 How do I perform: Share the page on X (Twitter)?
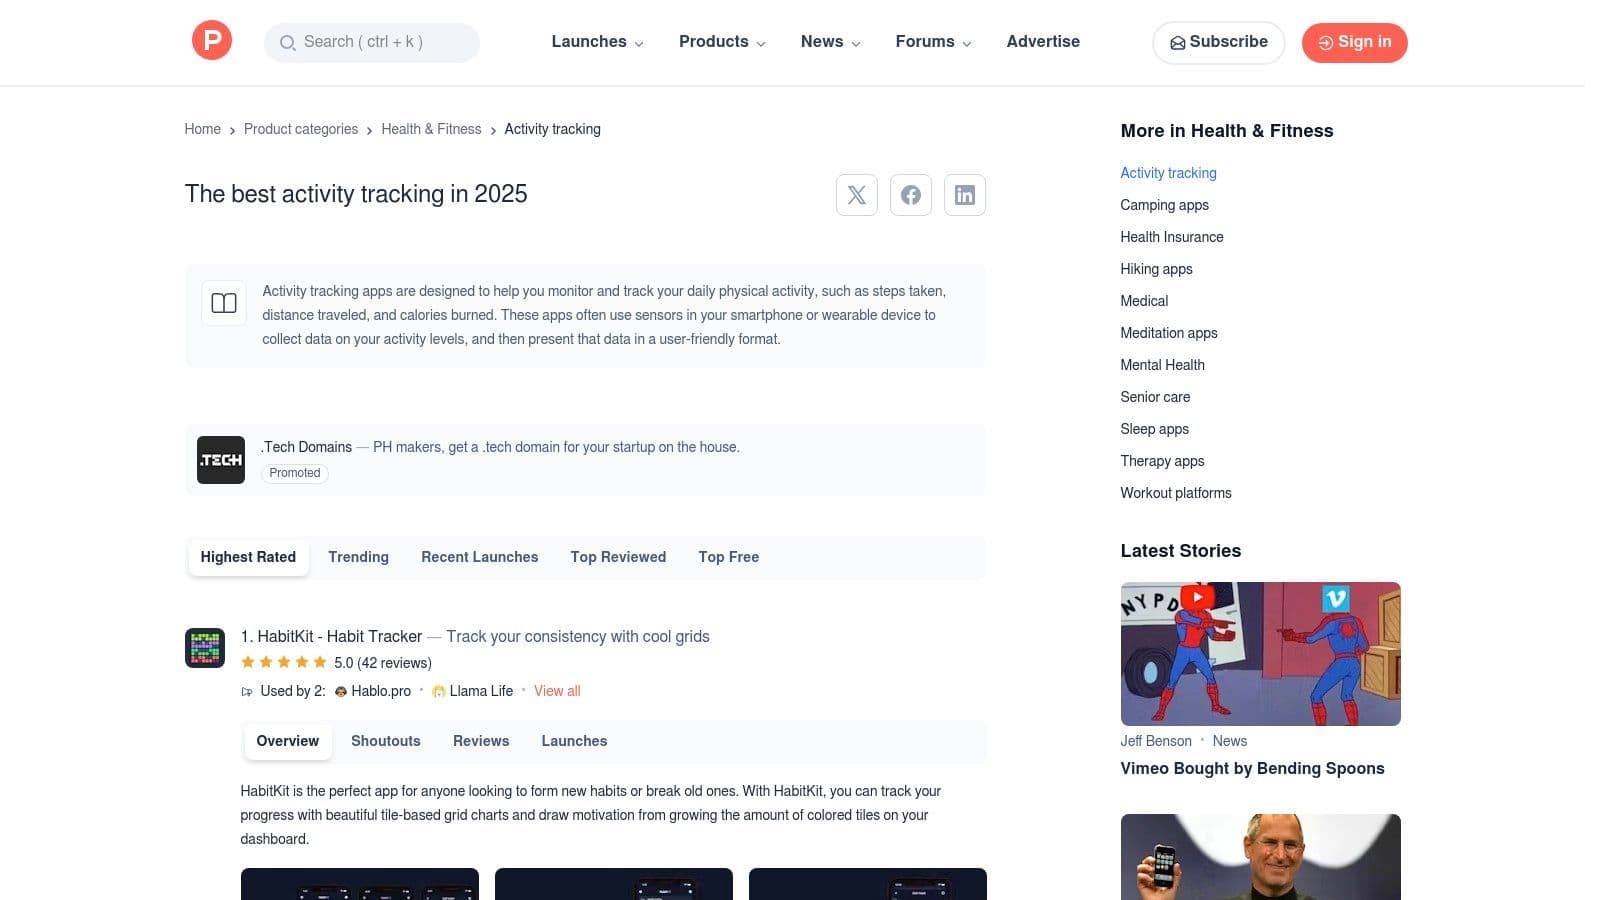click(x=857, y=195)
